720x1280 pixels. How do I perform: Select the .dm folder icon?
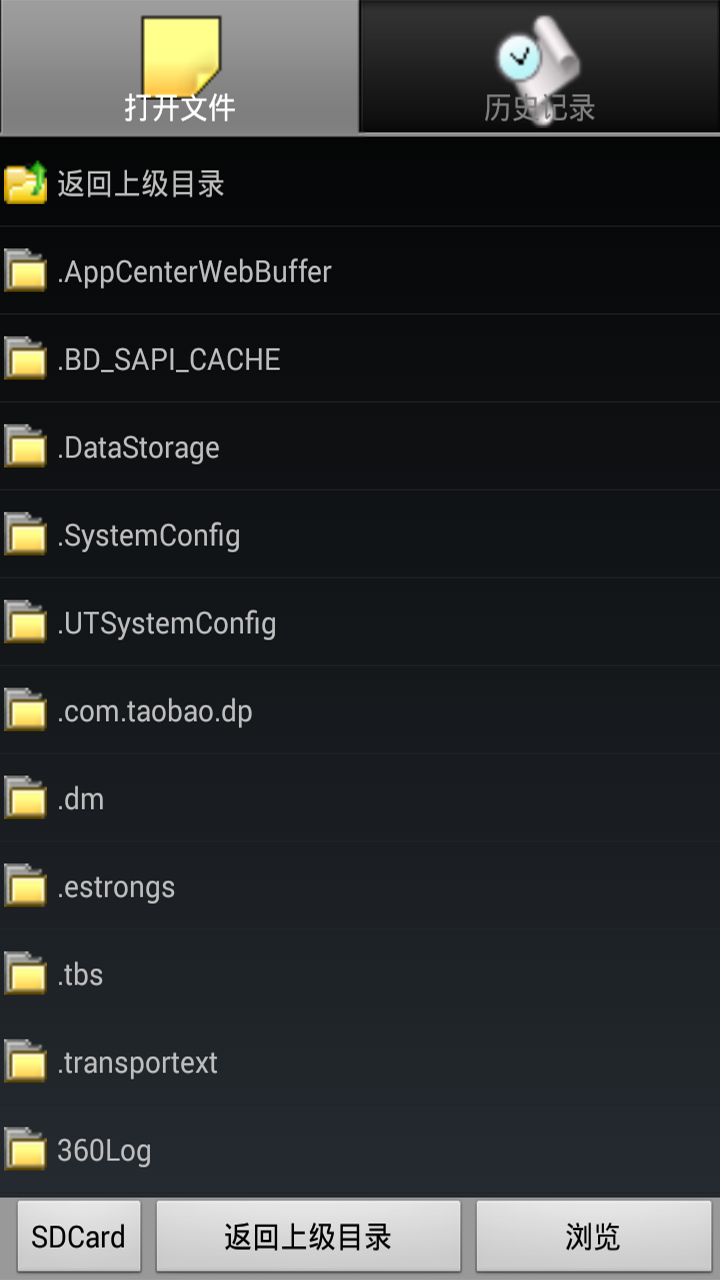(26, 799)
